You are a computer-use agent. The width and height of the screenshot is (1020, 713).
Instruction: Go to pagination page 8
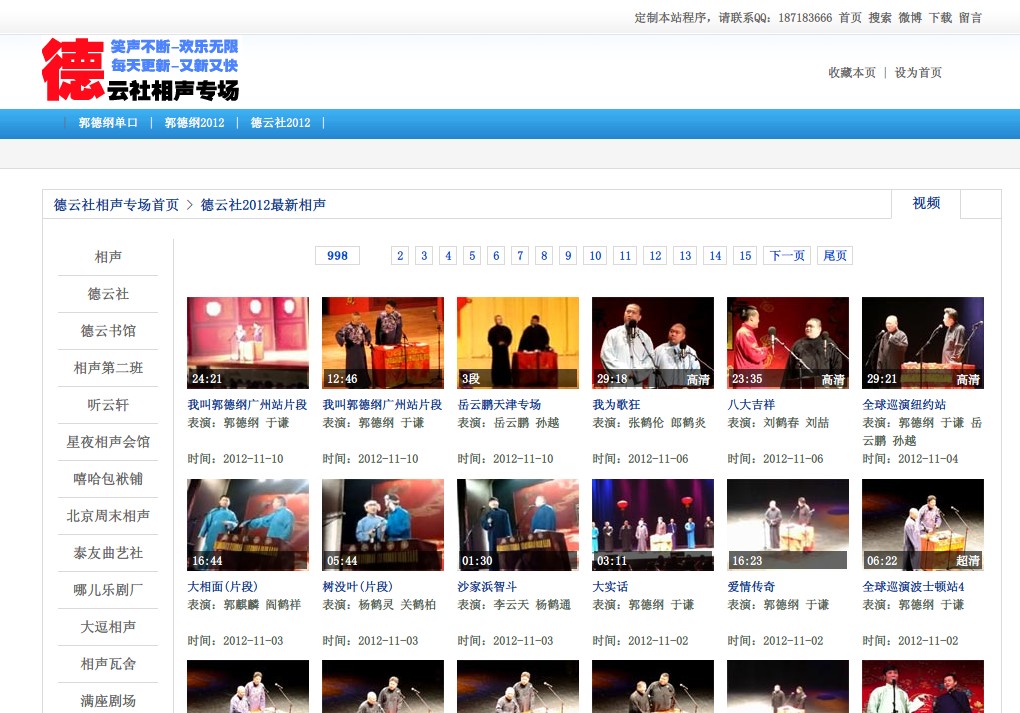coord(544,256)
